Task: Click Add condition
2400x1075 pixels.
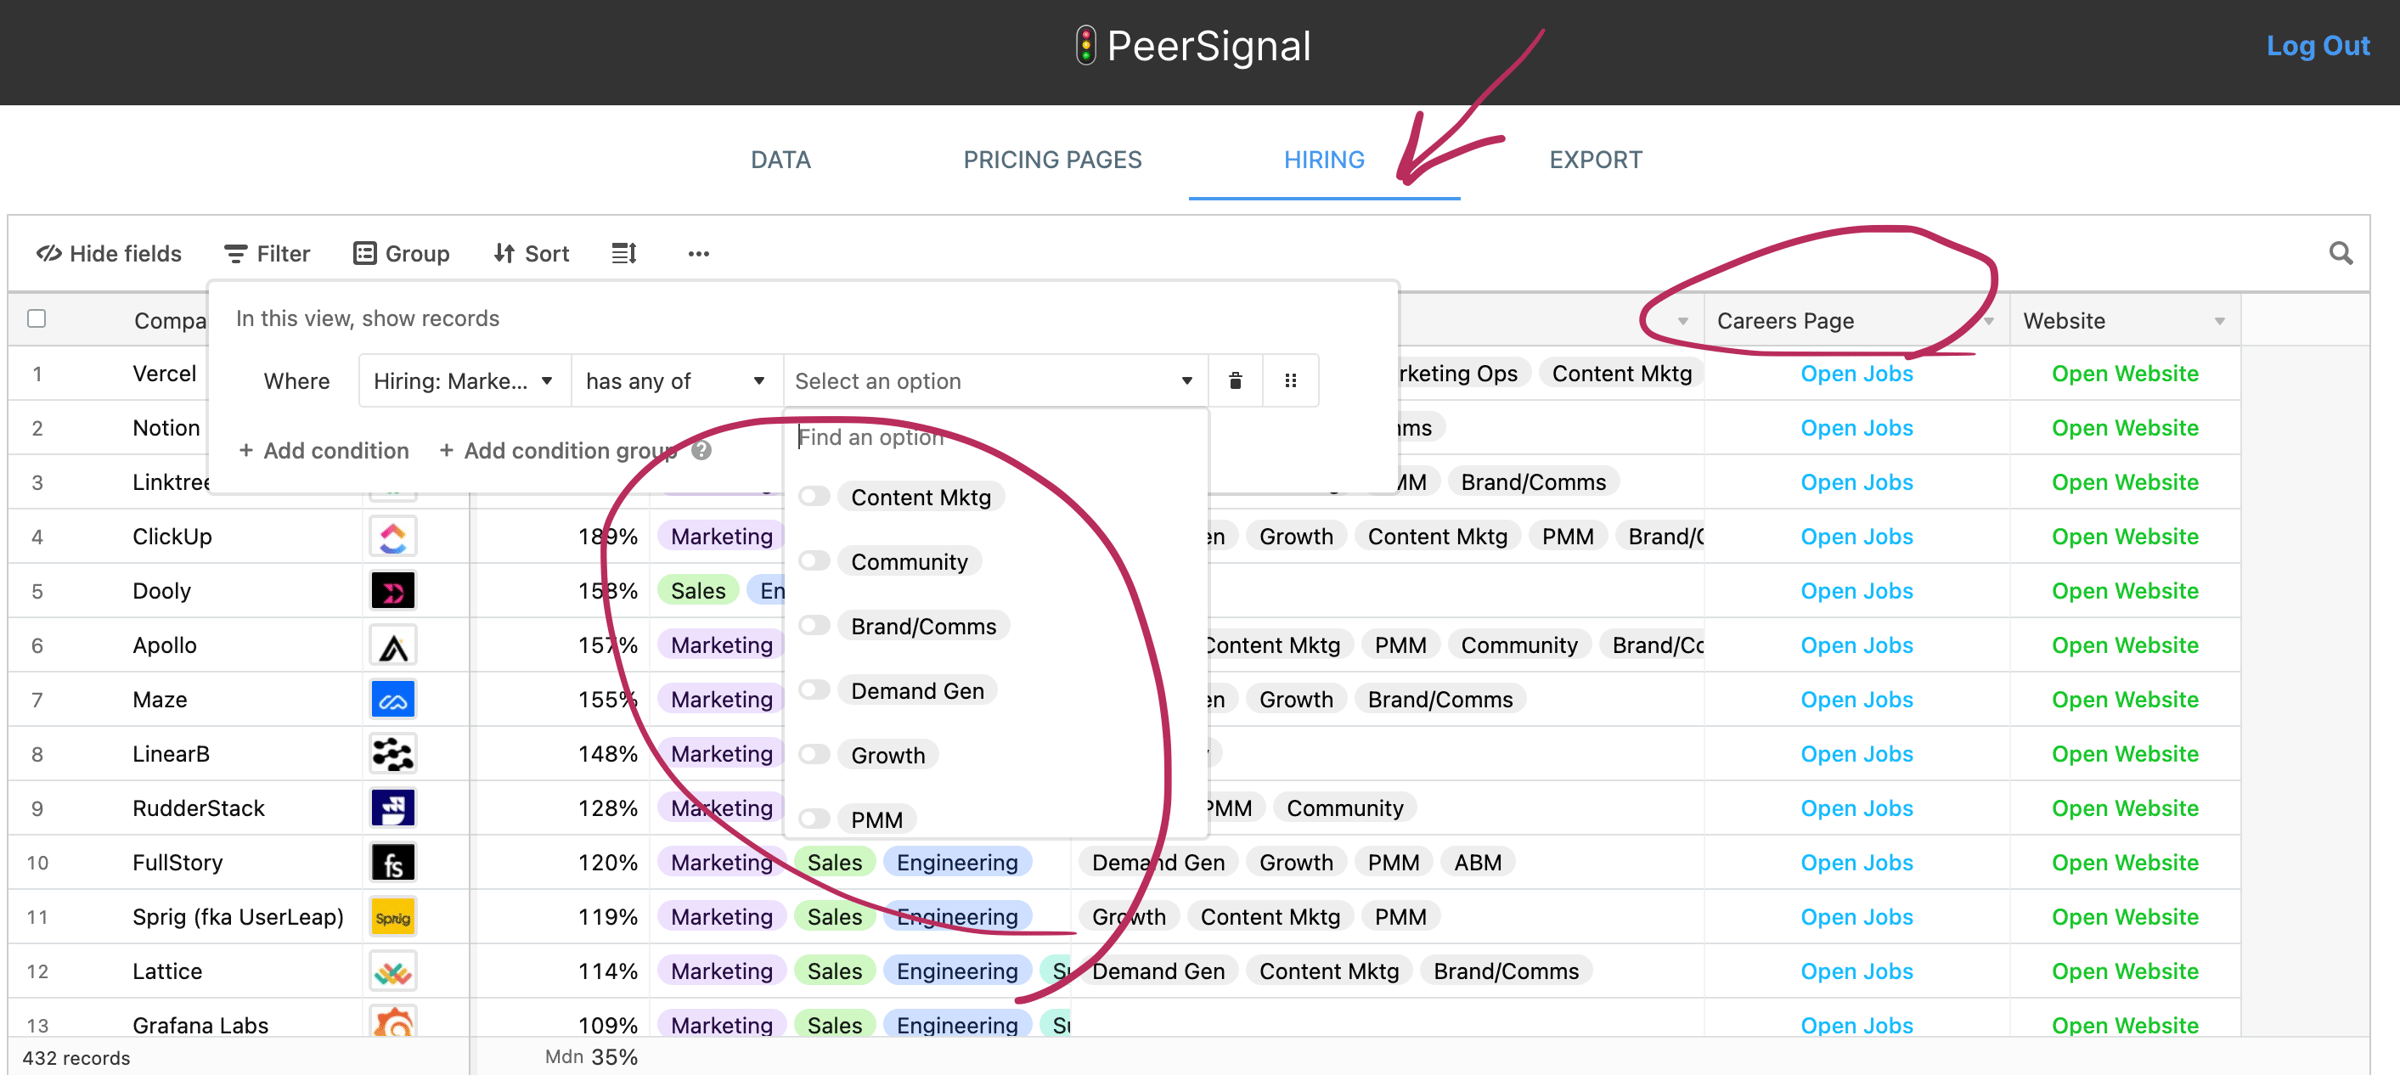Action: [323, 451]
